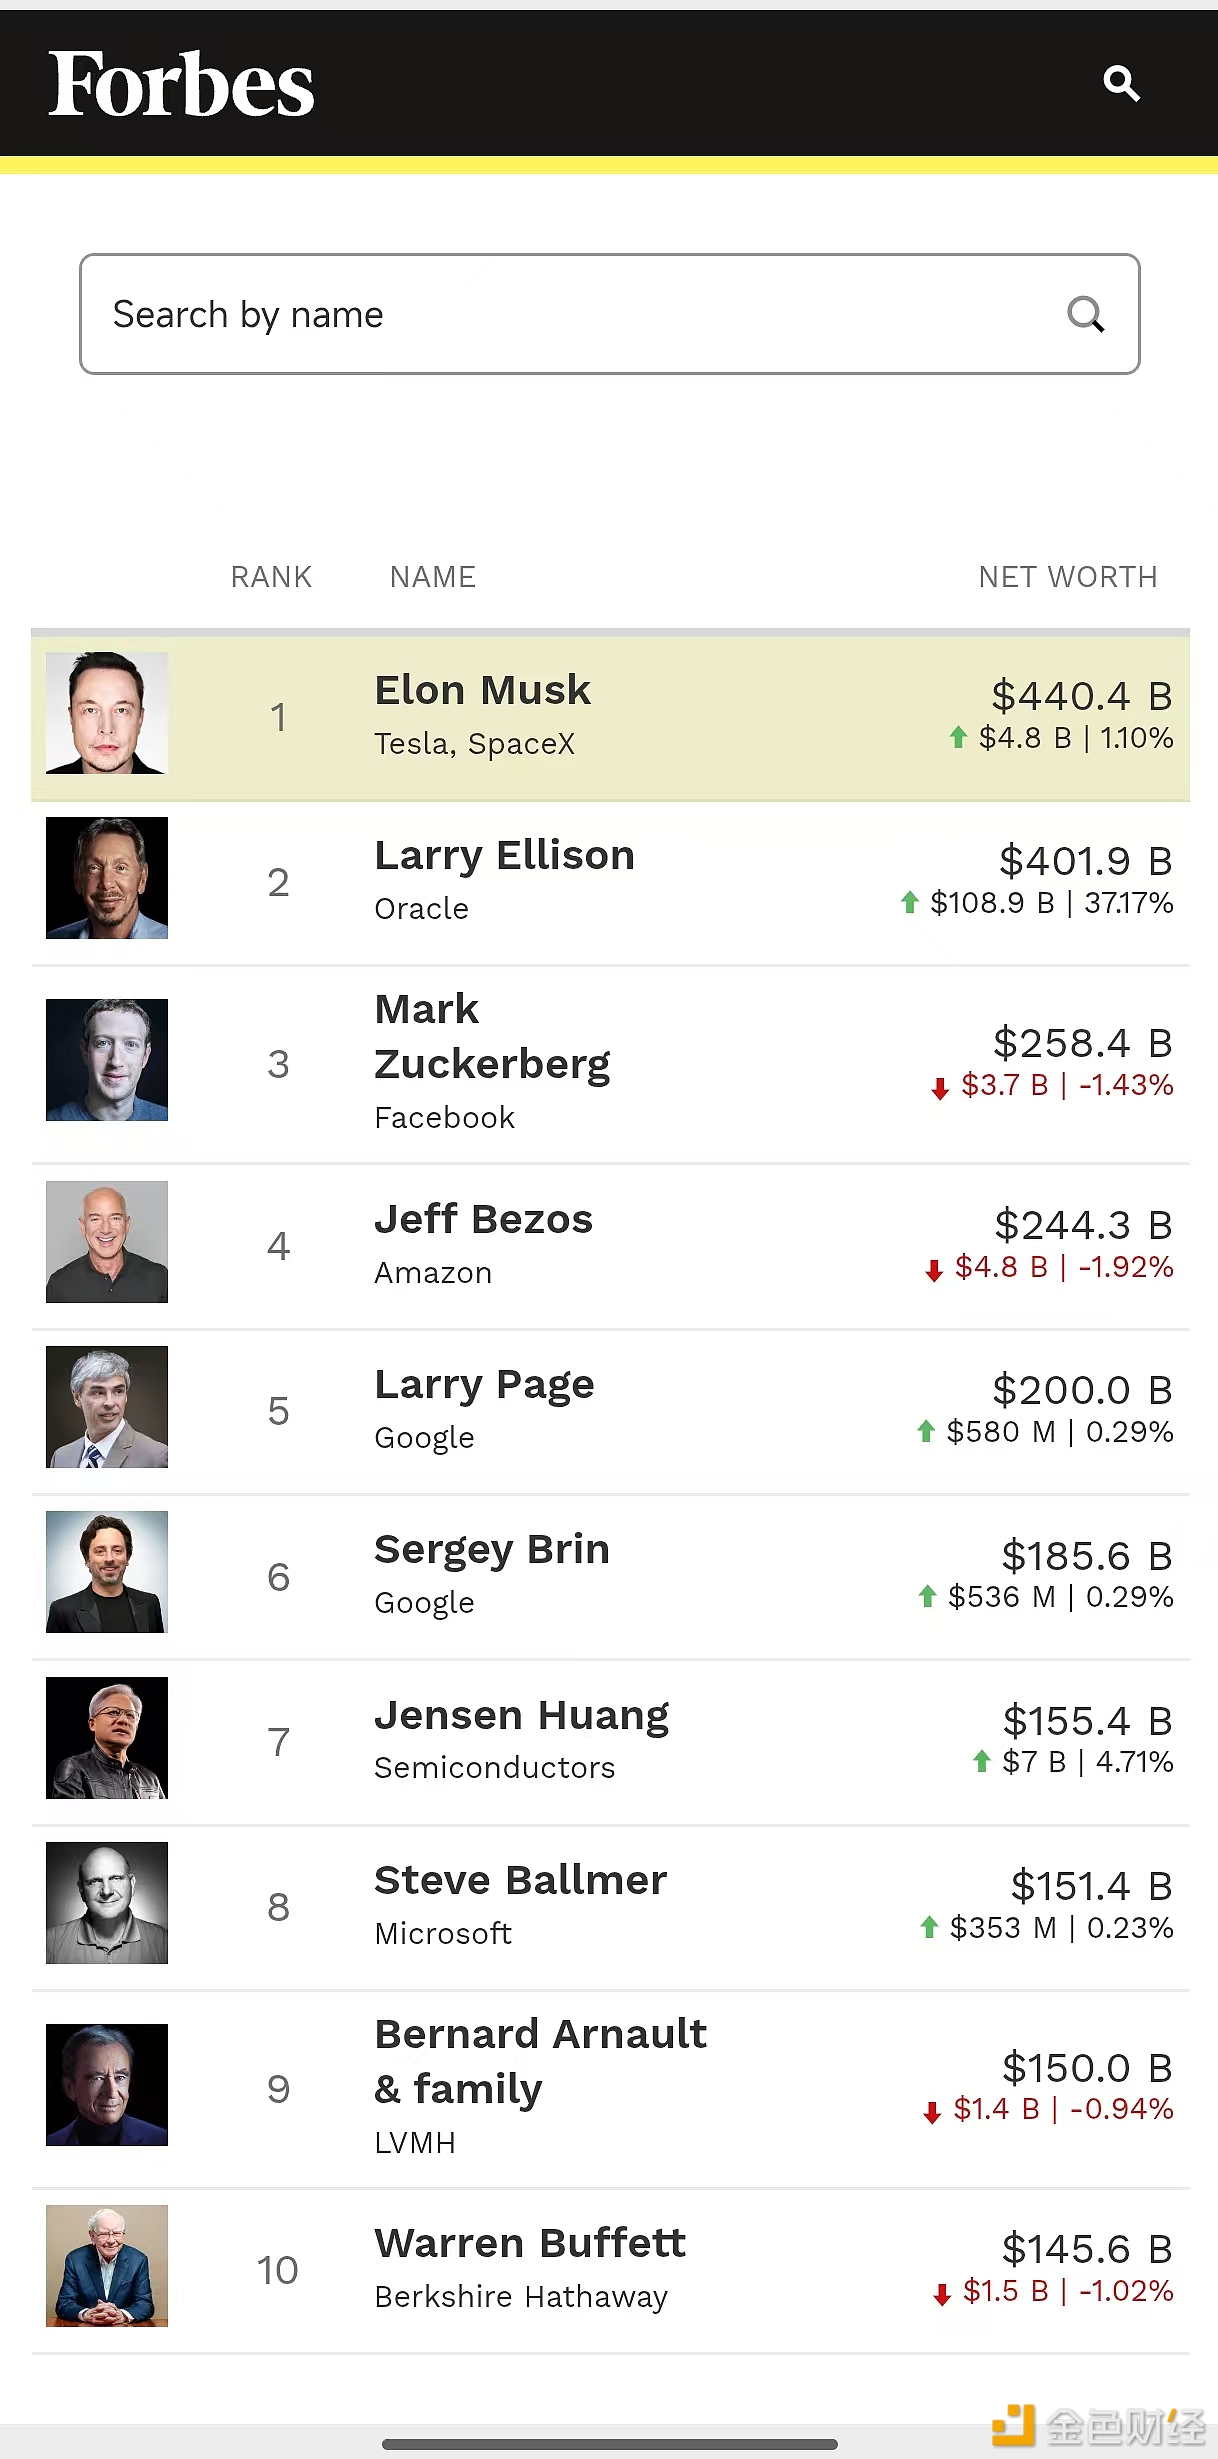Sort by the NET WORTH column header
The image size is (1218, 2459).
[1067, 577]
